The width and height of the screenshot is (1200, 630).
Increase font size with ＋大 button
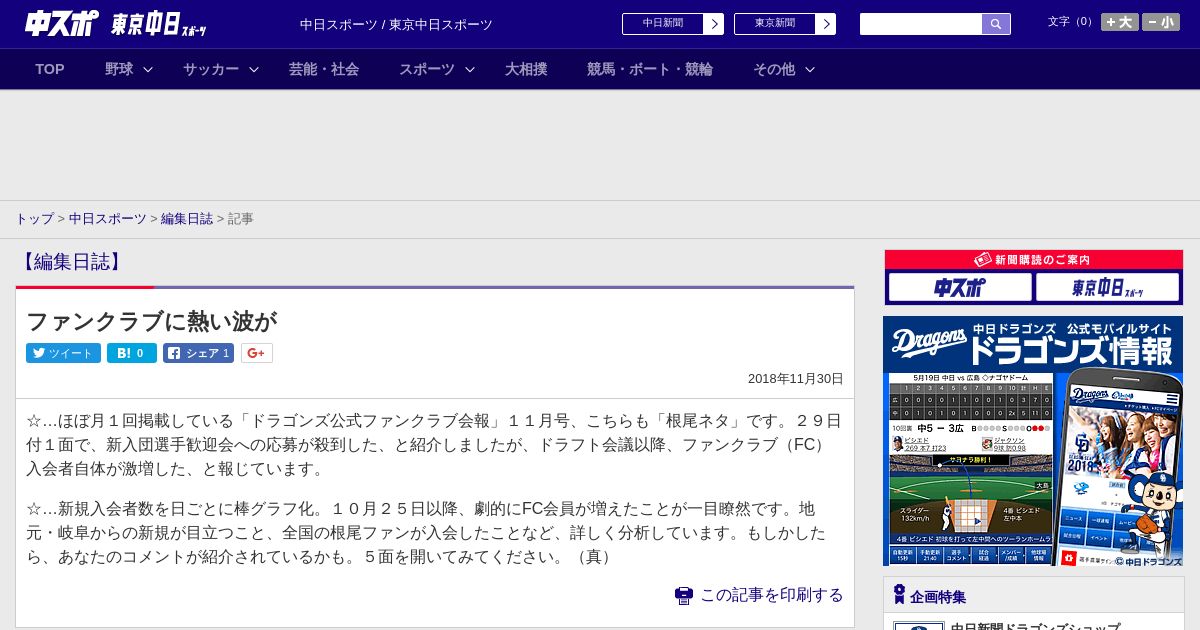click(x=1120, y=22)
